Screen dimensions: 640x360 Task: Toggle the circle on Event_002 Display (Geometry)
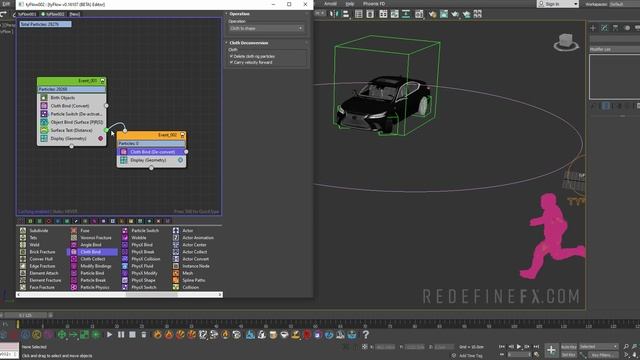[180, 160]
